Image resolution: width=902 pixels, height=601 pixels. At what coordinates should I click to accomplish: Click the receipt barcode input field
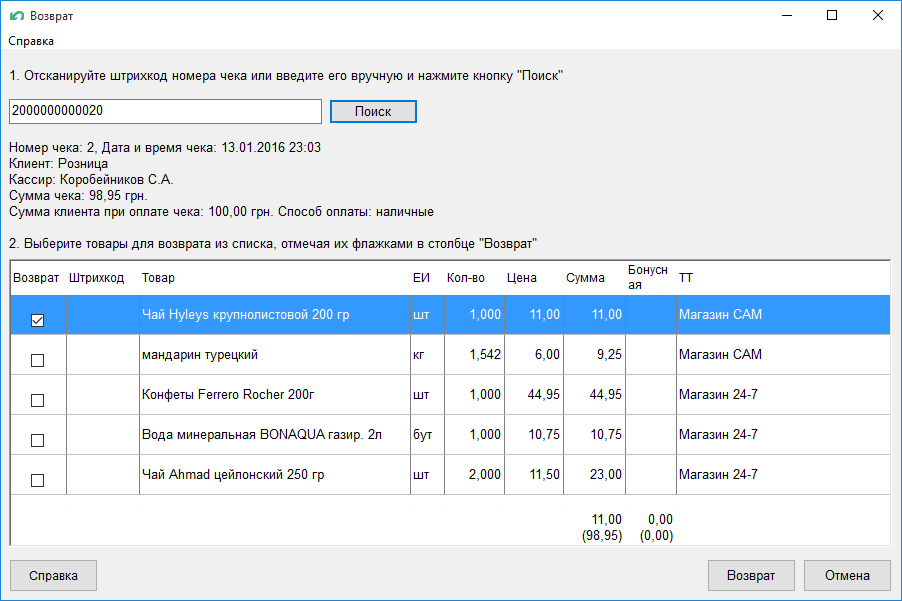[x=165, y=111]
